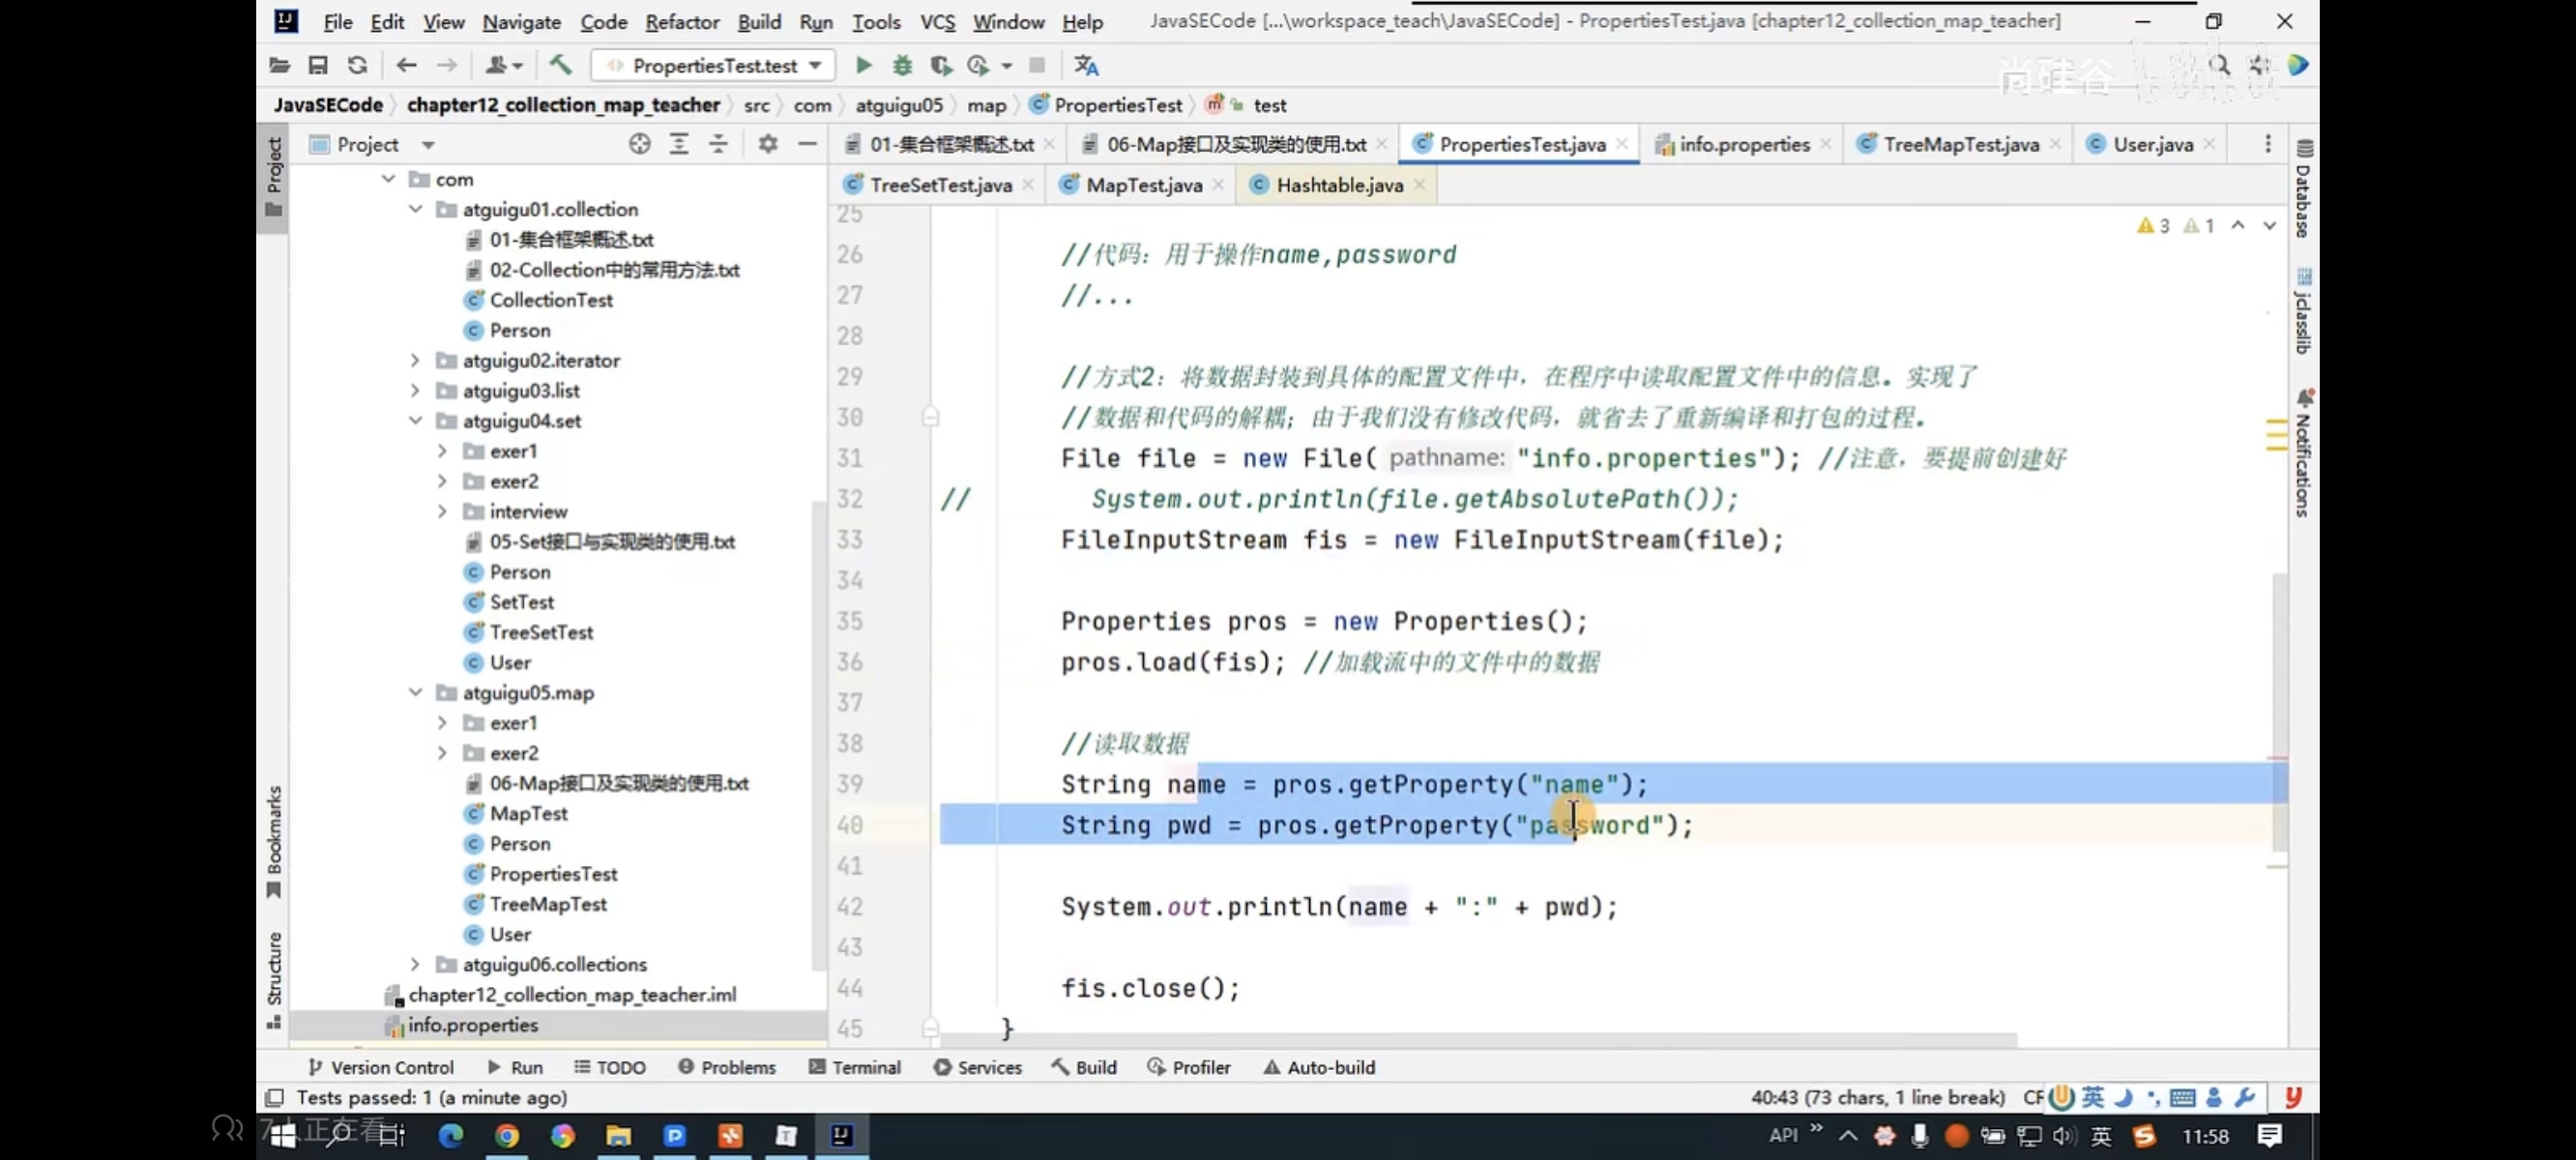Expand atguigu02.iterator package
2576x1160 pixels.
click(415, 360)
